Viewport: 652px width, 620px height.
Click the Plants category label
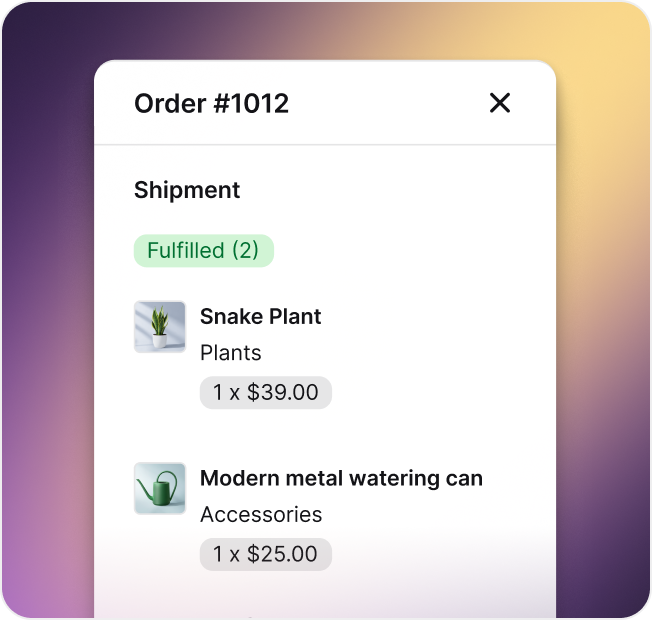click(230, 353)
